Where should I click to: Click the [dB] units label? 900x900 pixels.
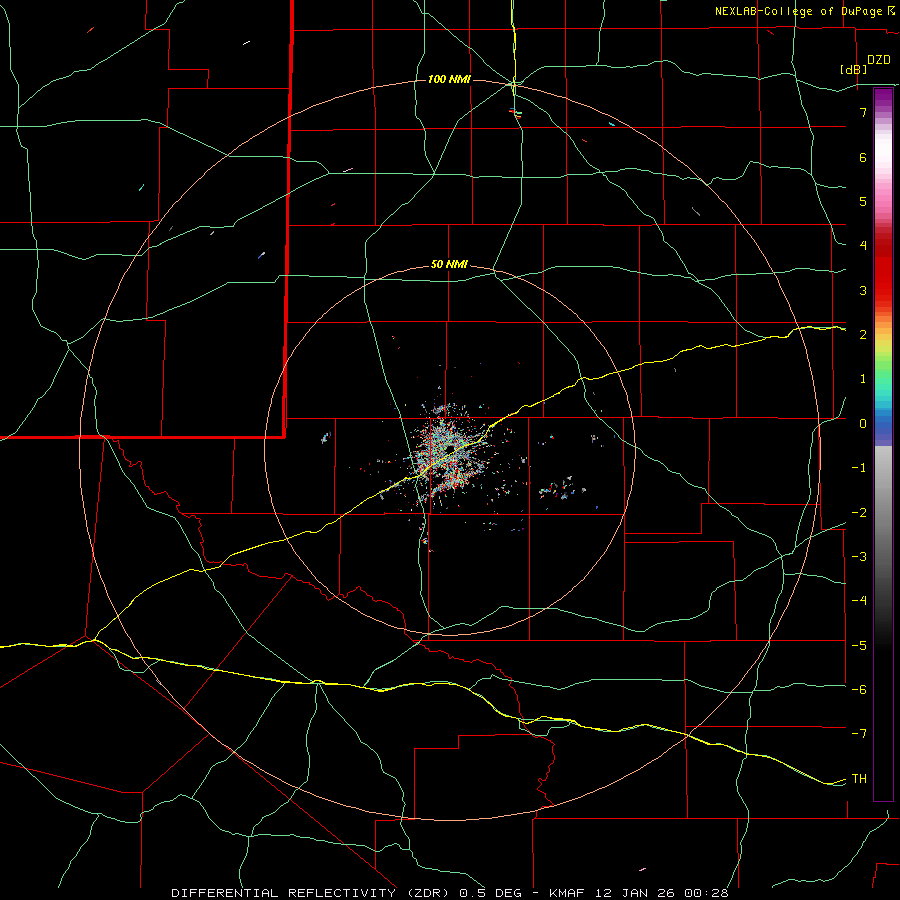854,69
